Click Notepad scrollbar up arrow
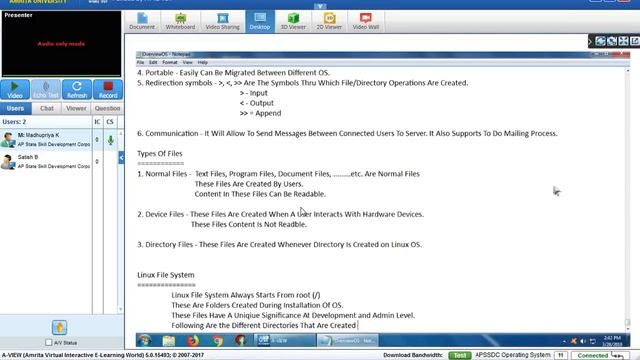 [628, 71]
